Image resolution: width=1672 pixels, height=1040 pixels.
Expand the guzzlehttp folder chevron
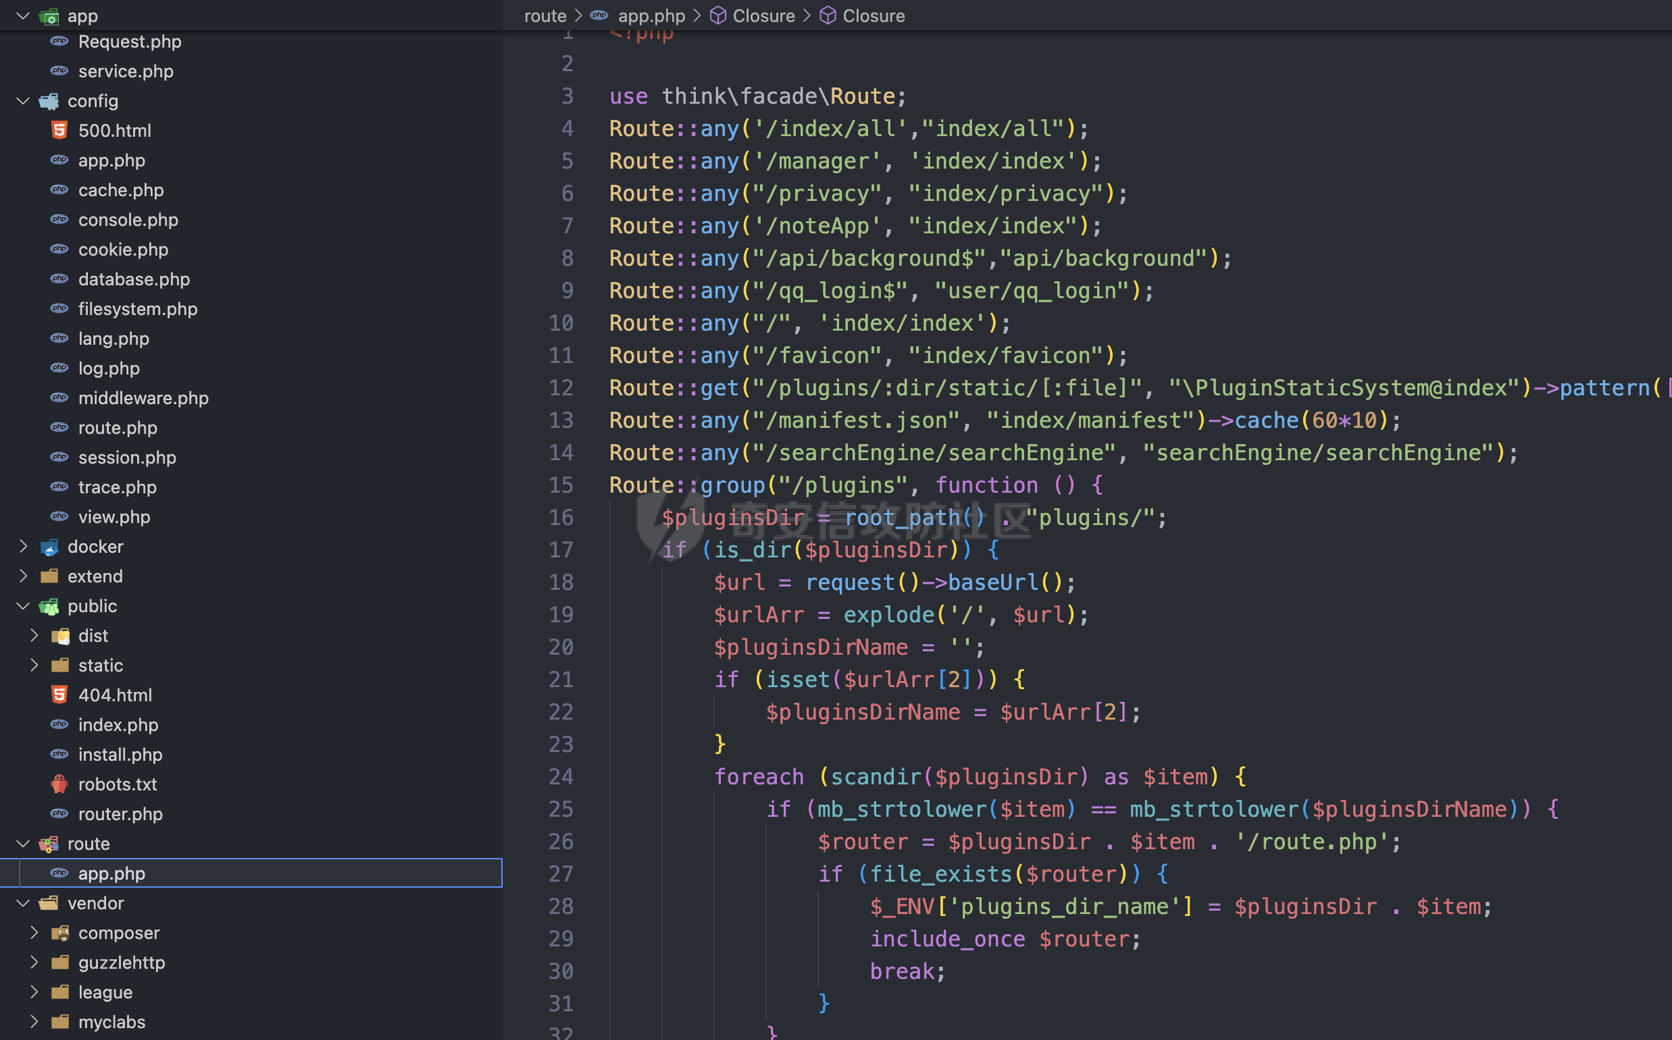coord(34,963)
